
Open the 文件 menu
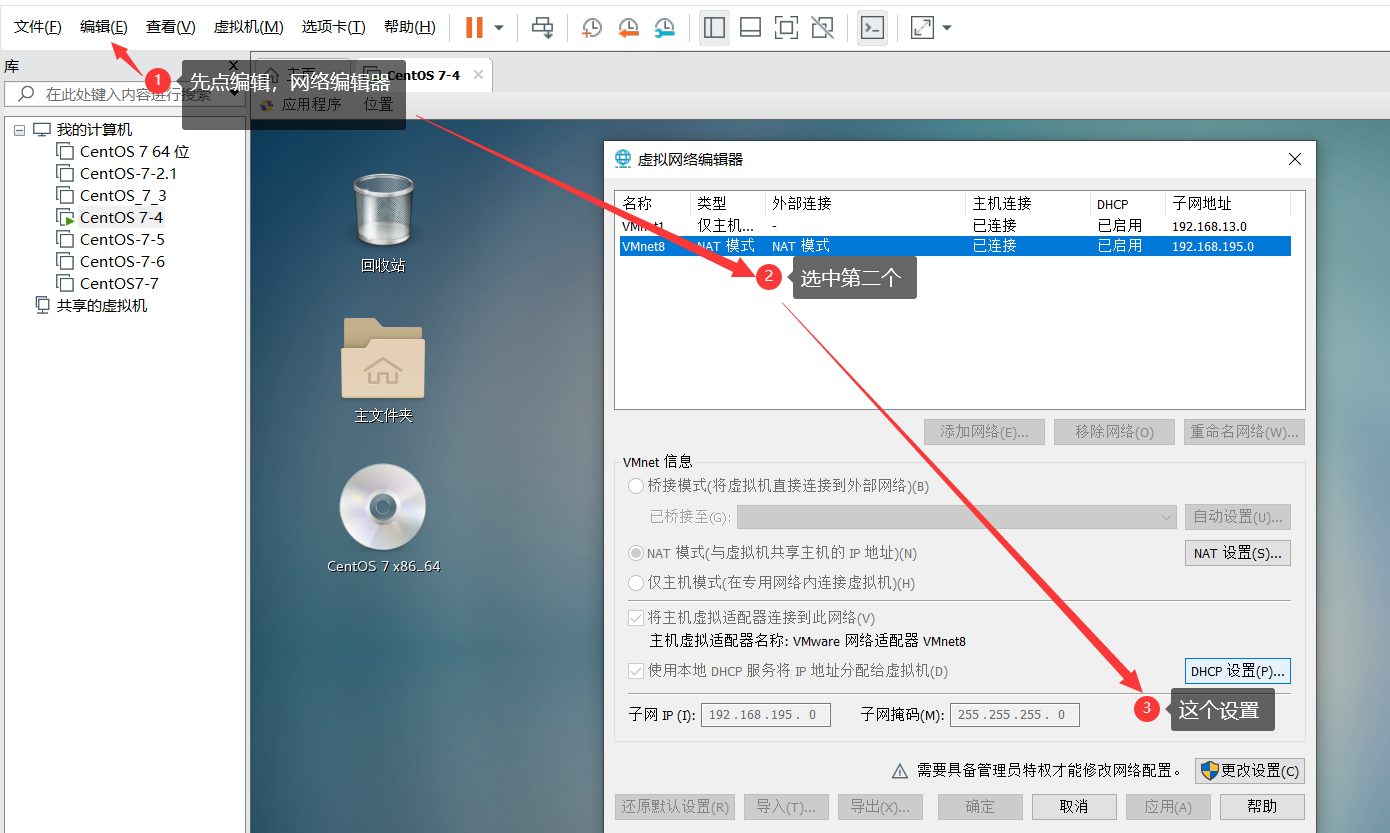pos(38,27)
